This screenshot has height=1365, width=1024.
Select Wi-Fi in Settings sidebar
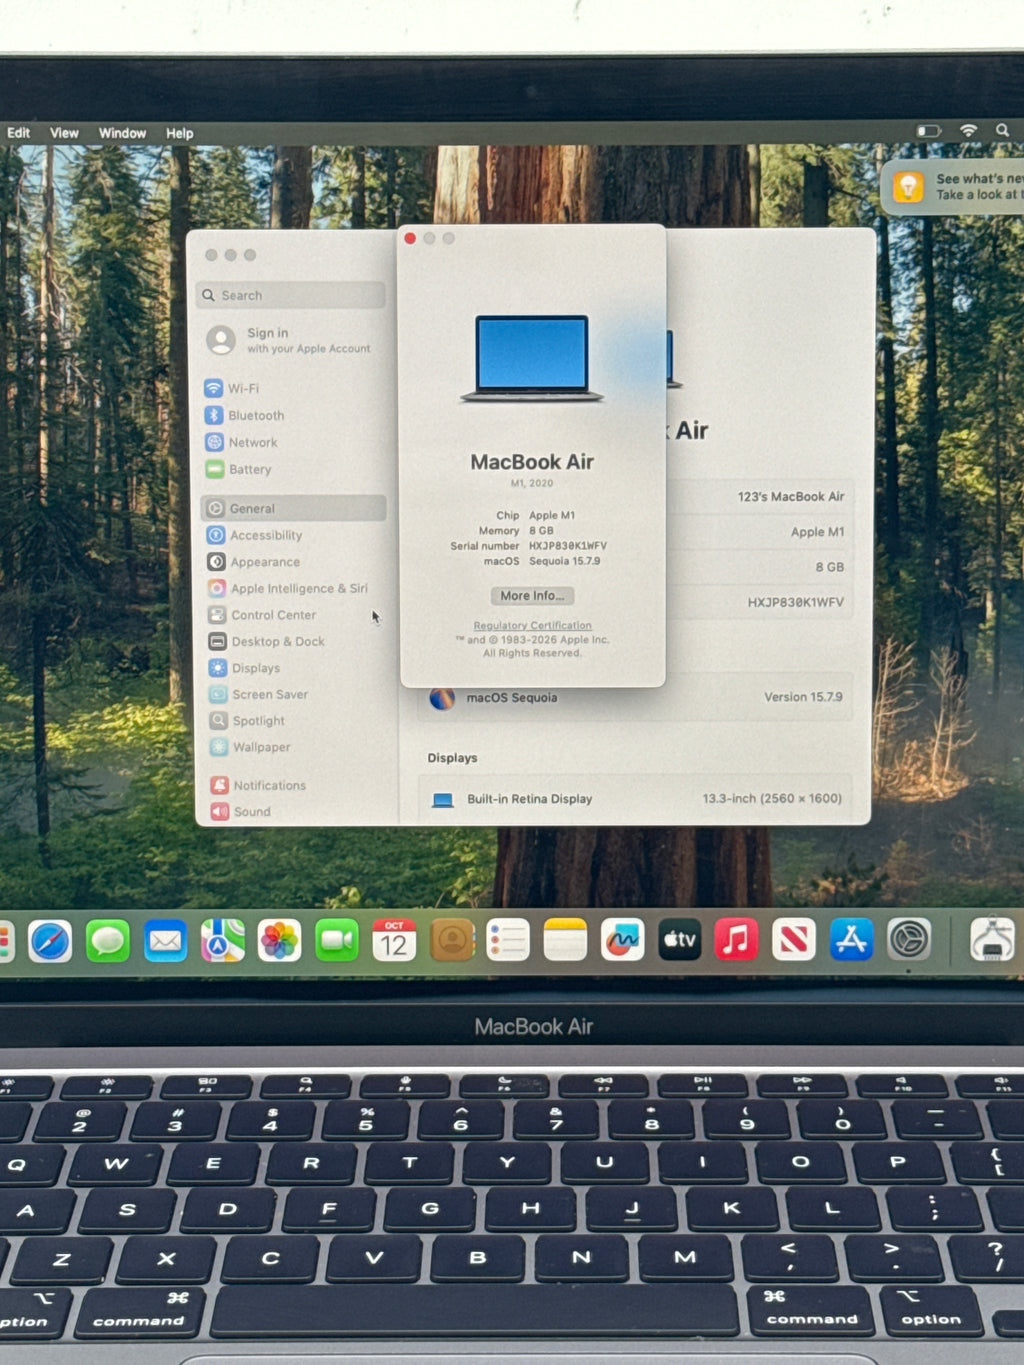(x=293, y=388)
